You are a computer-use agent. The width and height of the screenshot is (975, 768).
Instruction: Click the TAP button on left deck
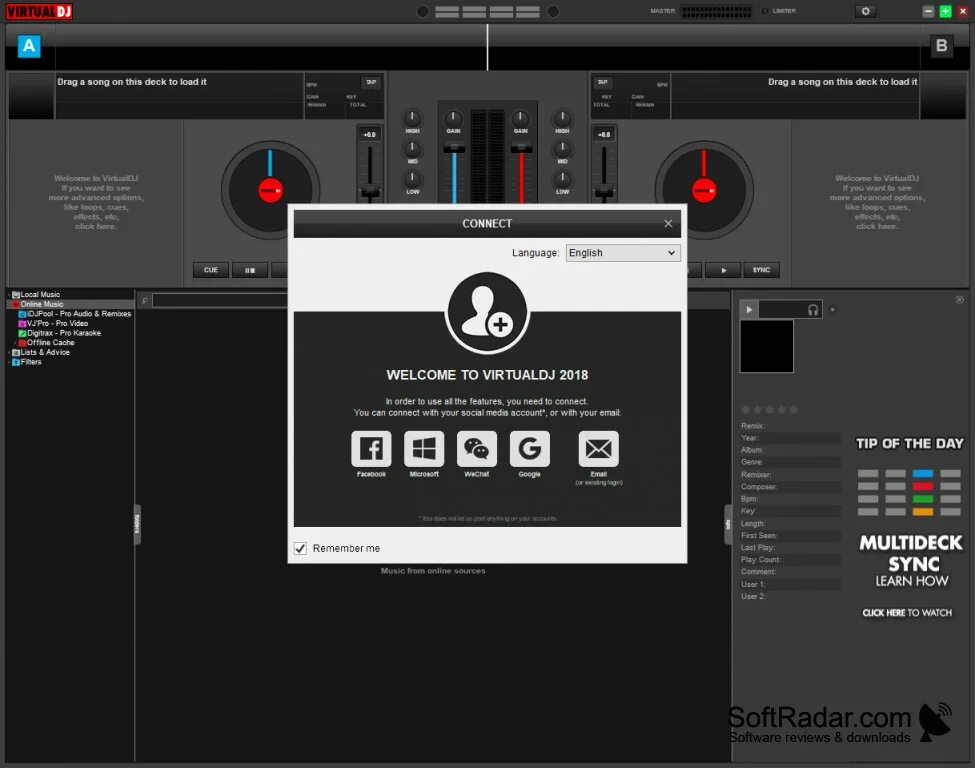(x=371, y=82)
